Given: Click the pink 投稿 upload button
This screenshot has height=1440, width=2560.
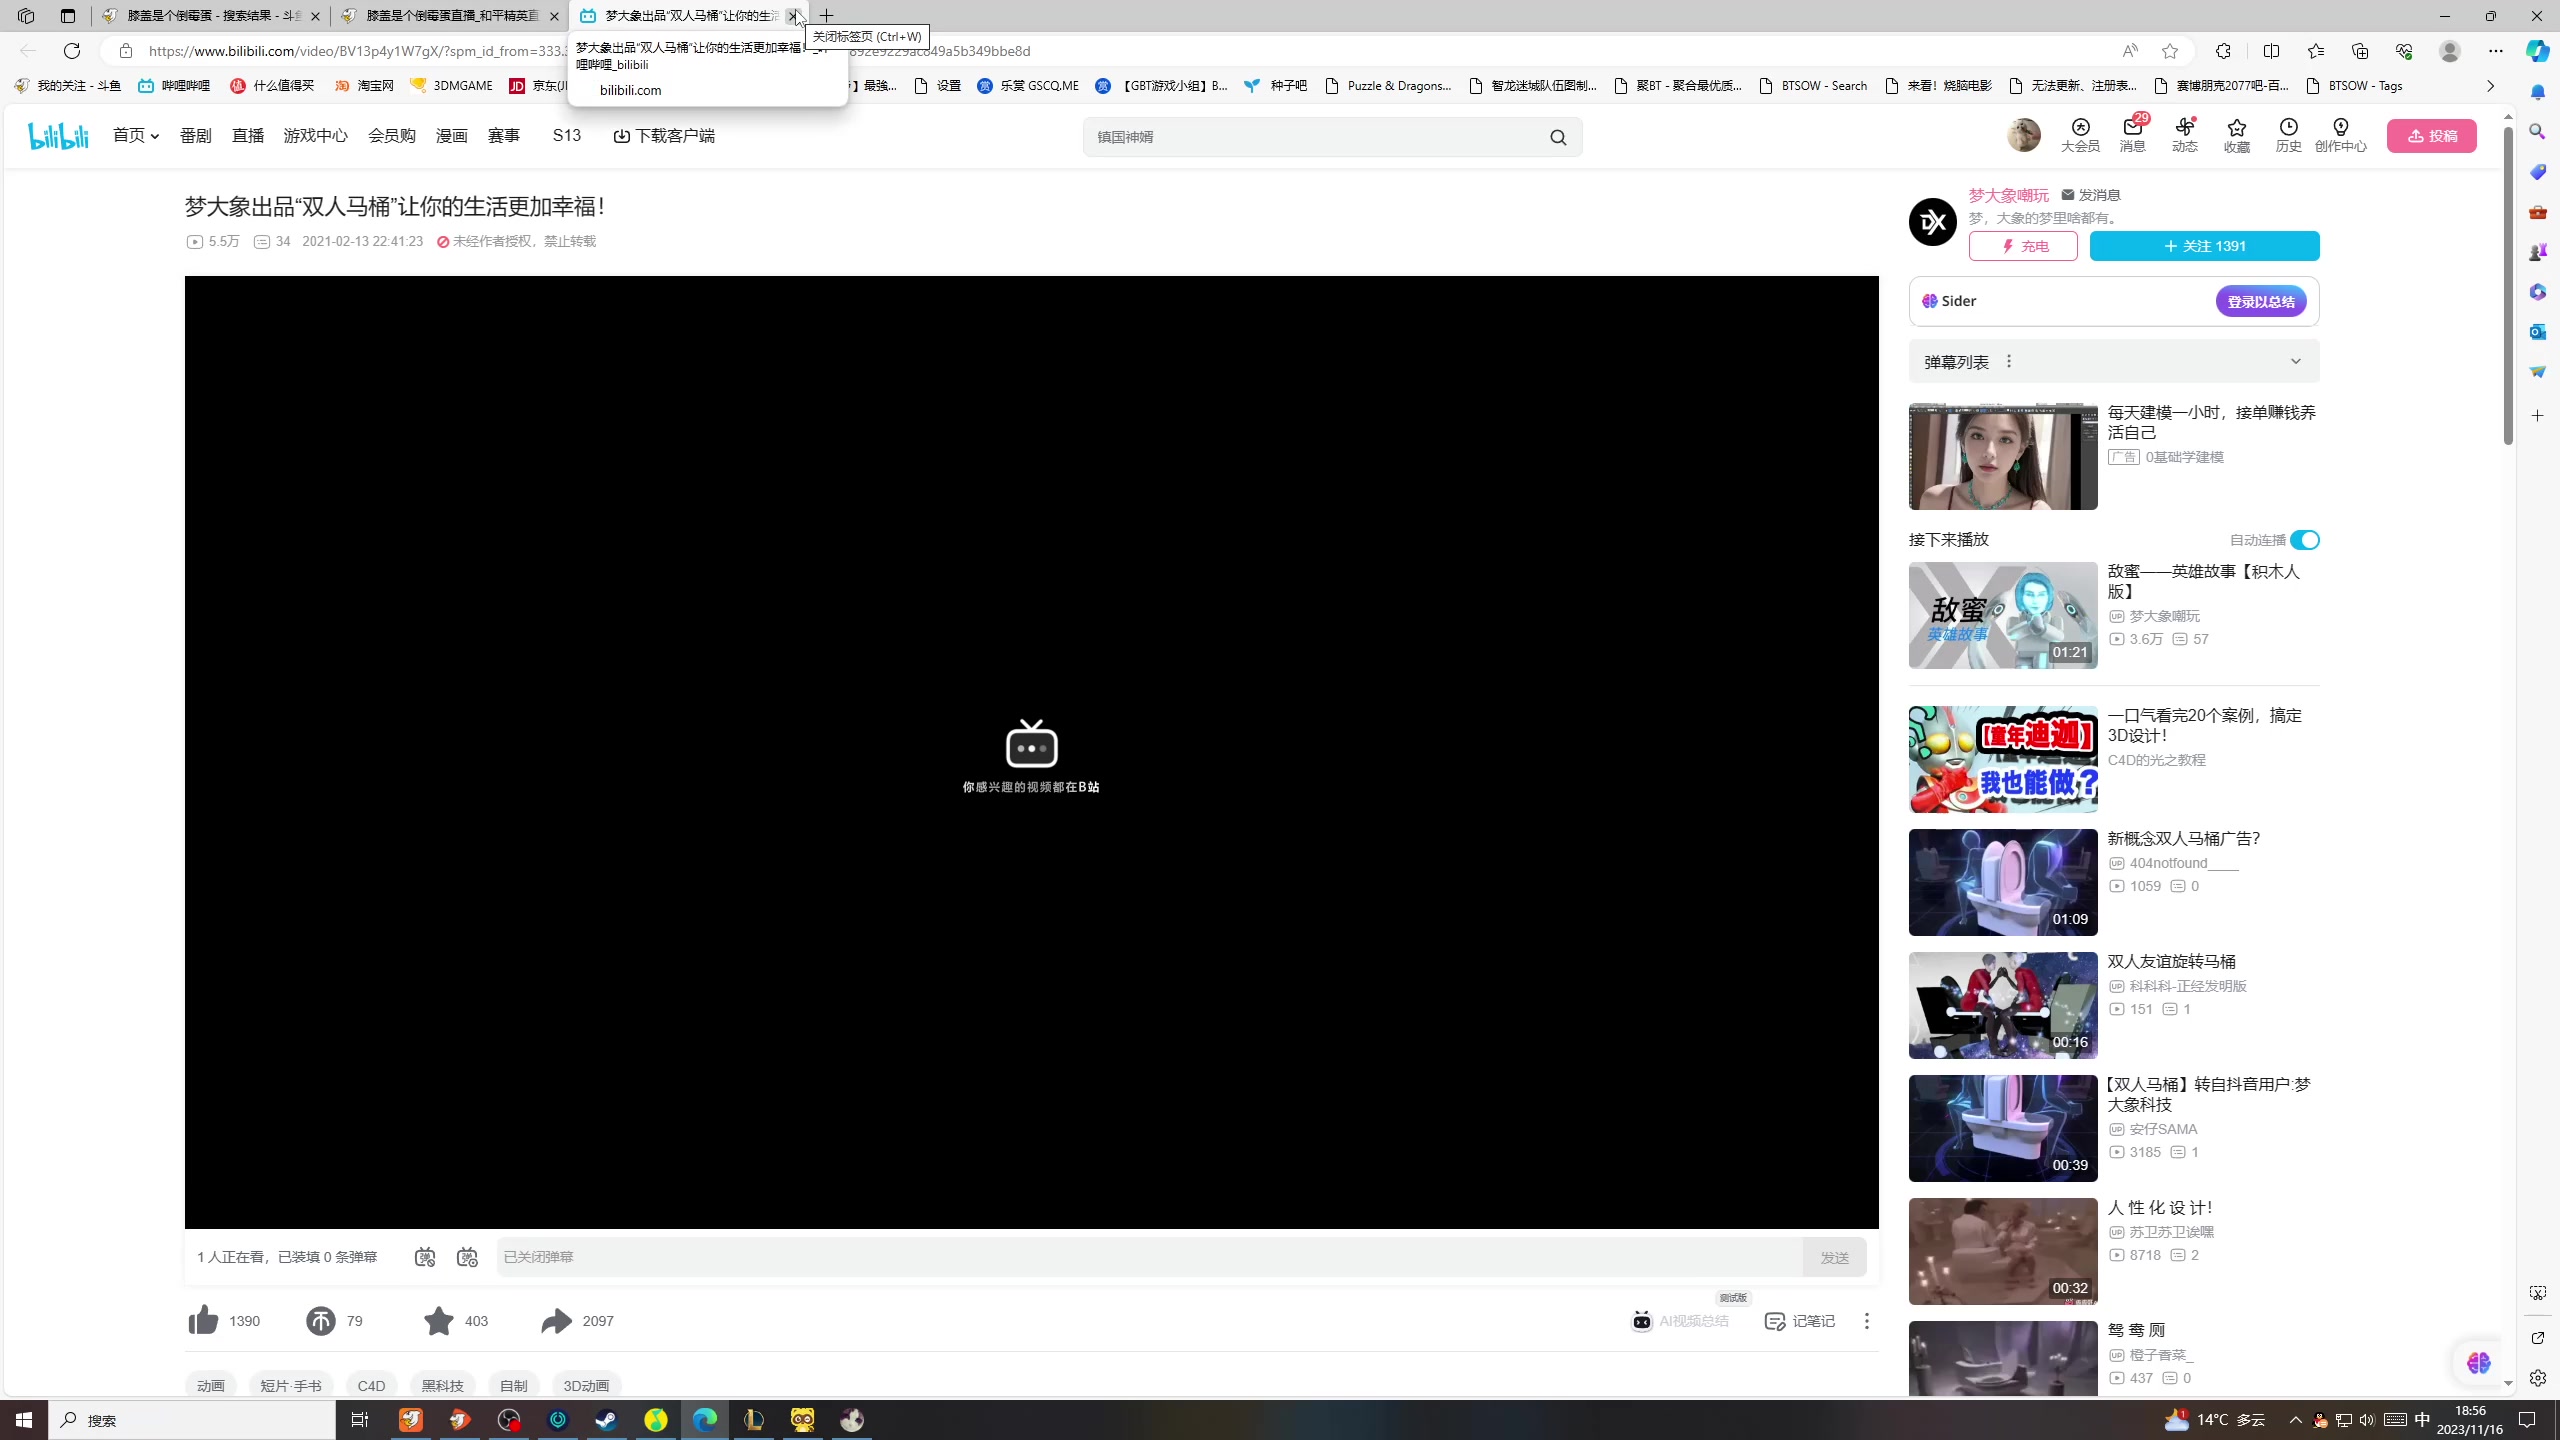Looking at the screenshot, I should (2431, 136).
